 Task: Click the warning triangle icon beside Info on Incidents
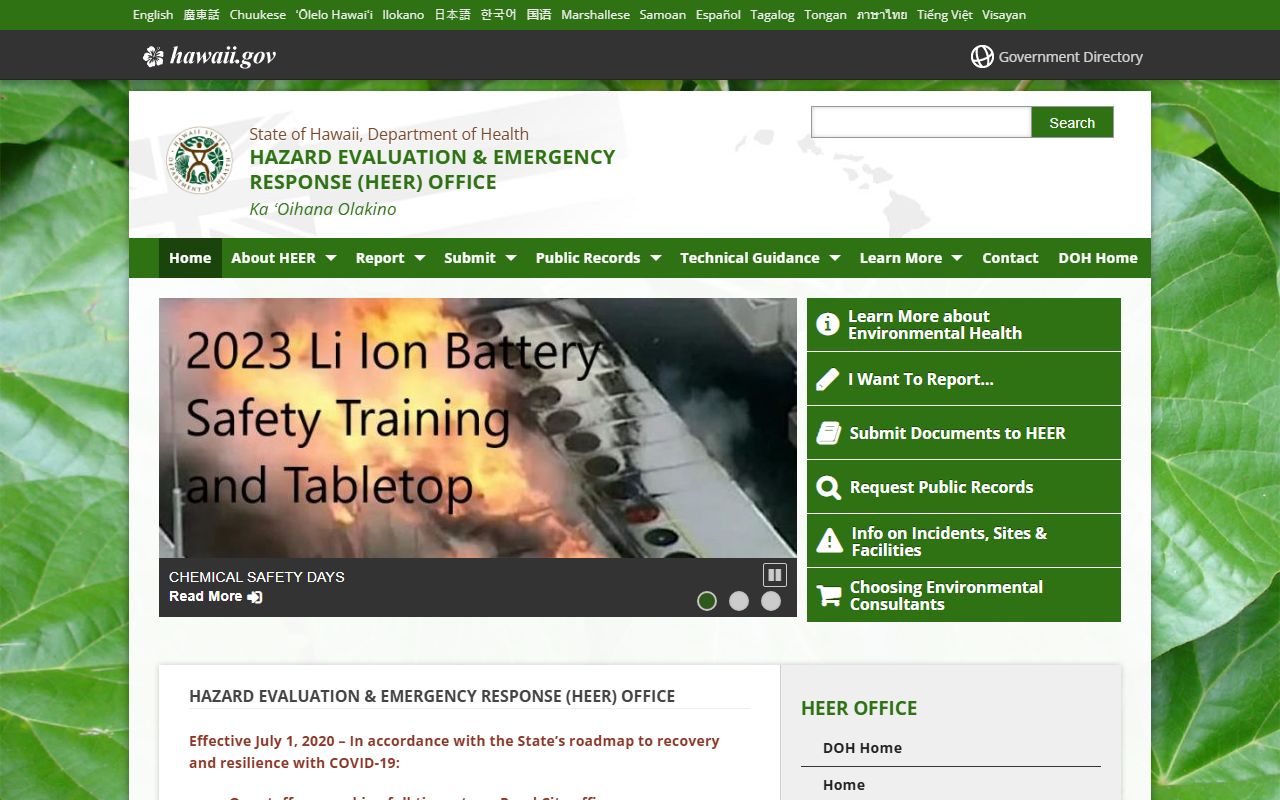(x=830, y=541)
